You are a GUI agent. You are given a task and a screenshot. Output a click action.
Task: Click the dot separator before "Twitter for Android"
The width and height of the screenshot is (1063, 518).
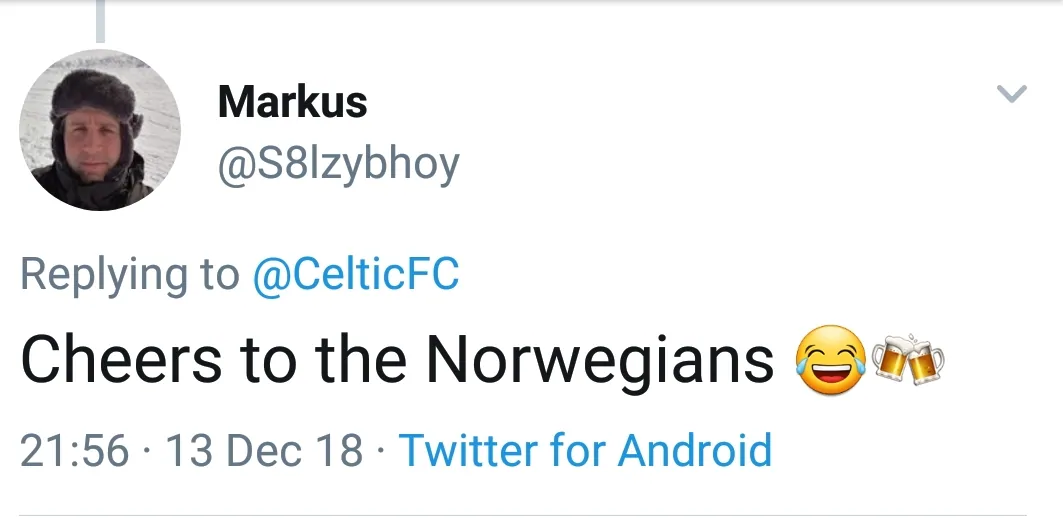click(381, 451)
